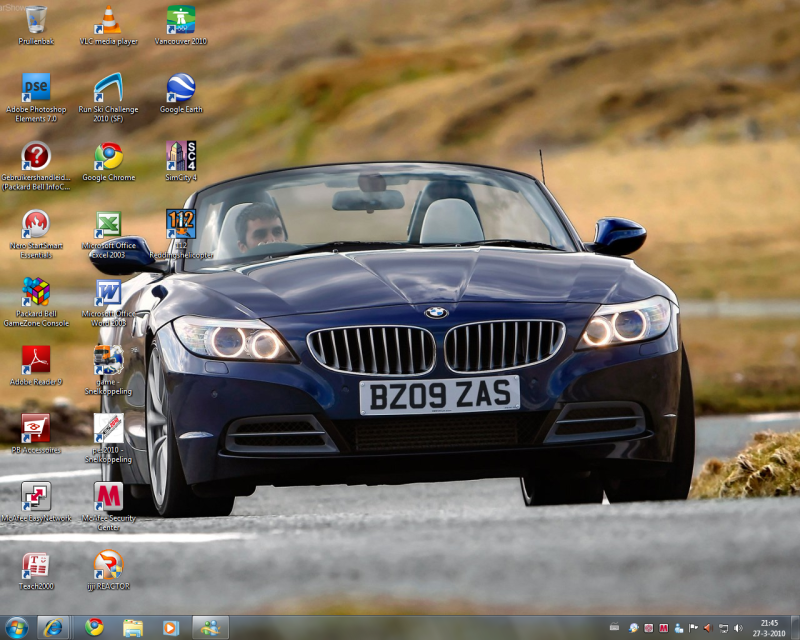Click the orange speaker tray icon
The image size is (800, 640).
(x=708, y=628)
